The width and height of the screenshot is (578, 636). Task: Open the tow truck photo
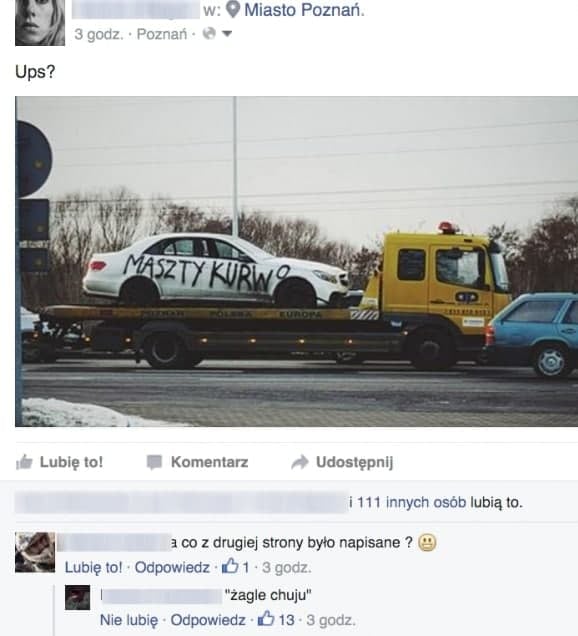point(297,261)
